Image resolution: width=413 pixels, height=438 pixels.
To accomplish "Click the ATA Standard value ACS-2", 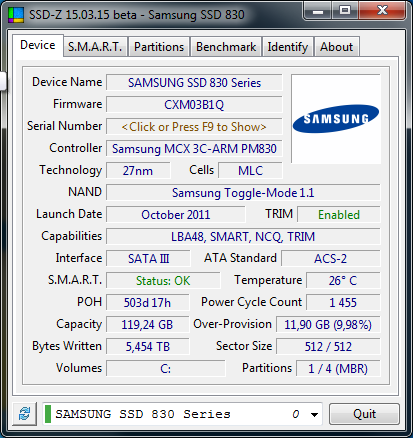I will (x=331, y=259).
